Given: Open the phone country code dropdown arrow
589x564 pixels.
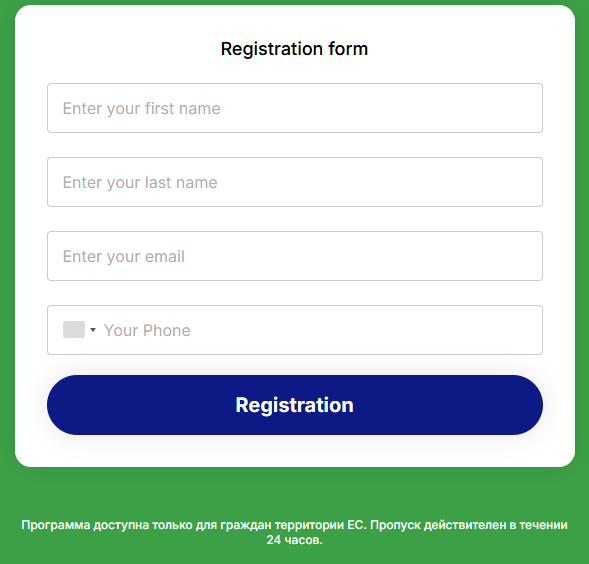Looking at the screenshot, I should click(93, 330).
